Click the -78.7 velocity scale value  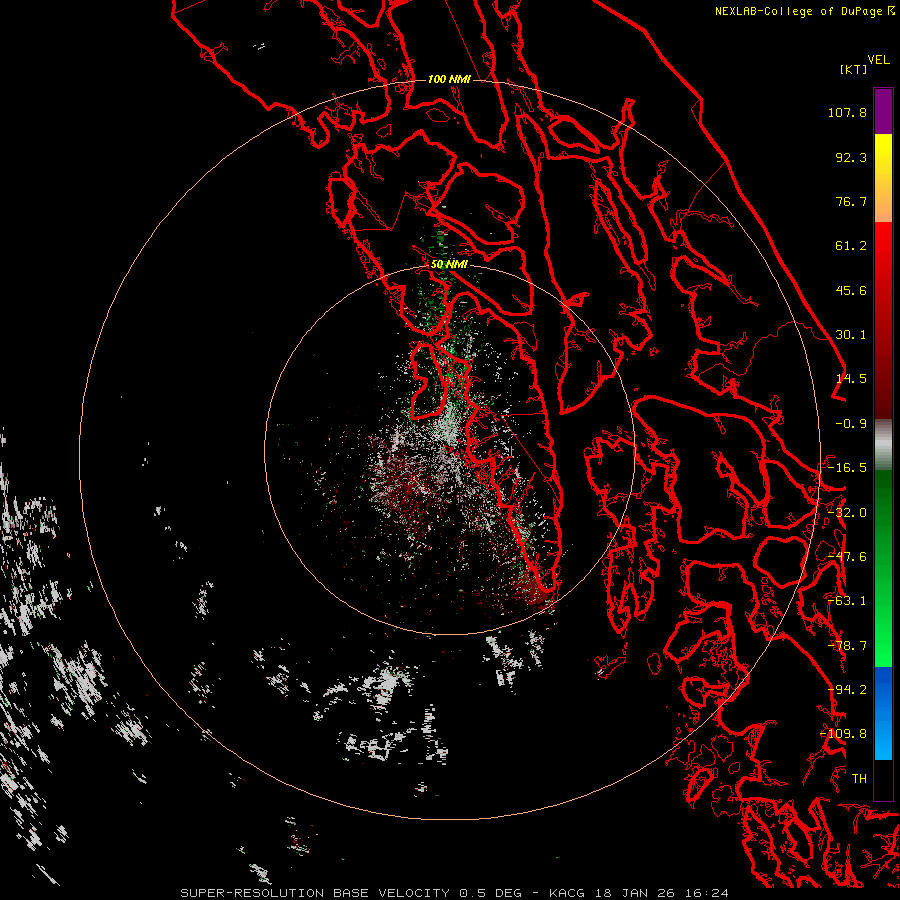(847, 646)
